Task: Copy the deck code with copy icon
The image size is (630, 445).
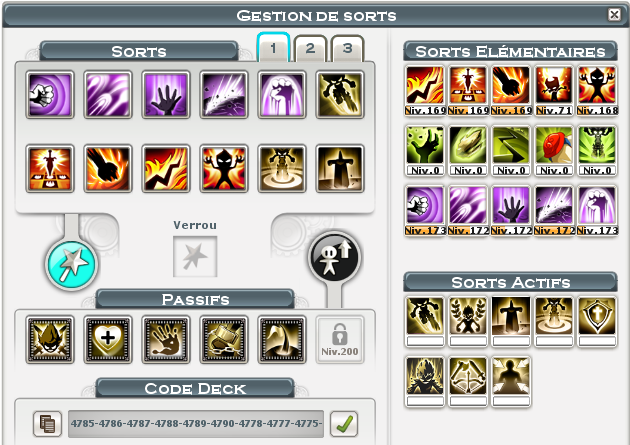Action: 47,424
